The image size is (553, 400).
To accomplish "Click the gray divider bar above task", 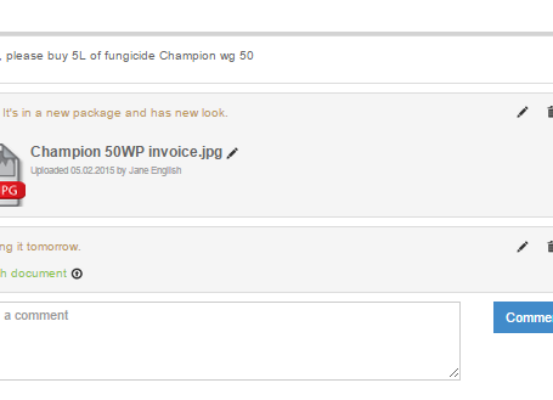I will (x=276, y=34).
